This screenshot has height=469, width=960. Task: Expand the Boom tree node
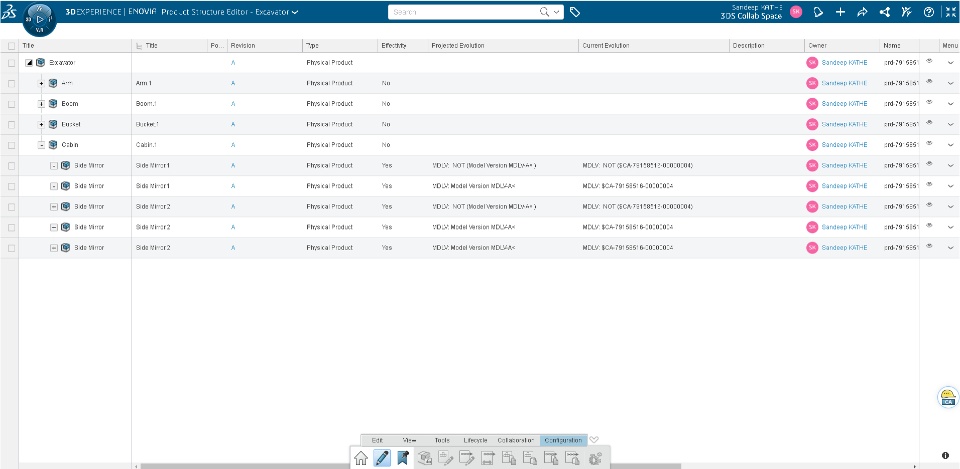pos(42,103)
